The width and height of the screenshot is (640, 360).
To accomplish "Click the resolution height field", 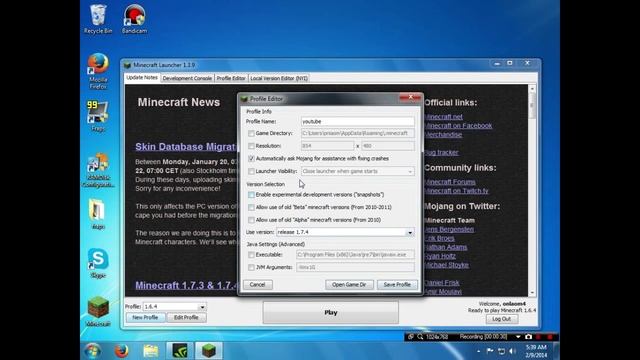I will (388, 146).
